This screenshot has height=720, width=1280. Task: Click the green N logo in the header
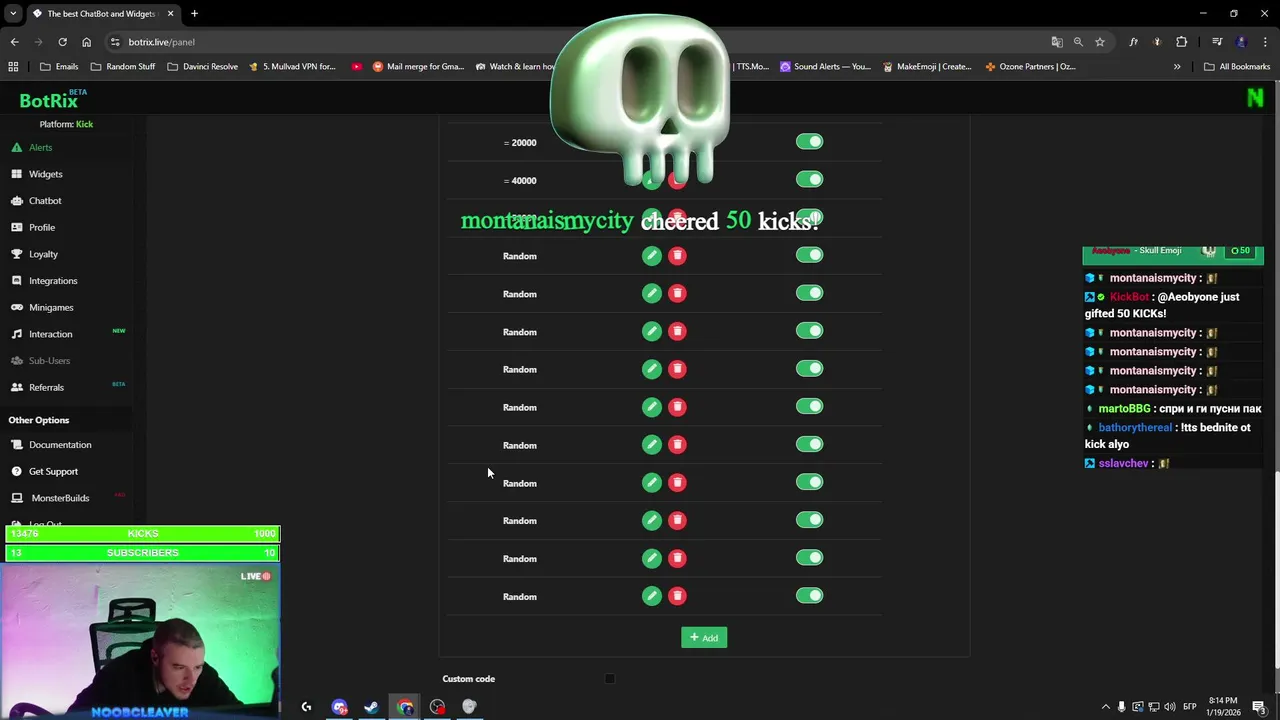pos(1255,97)
